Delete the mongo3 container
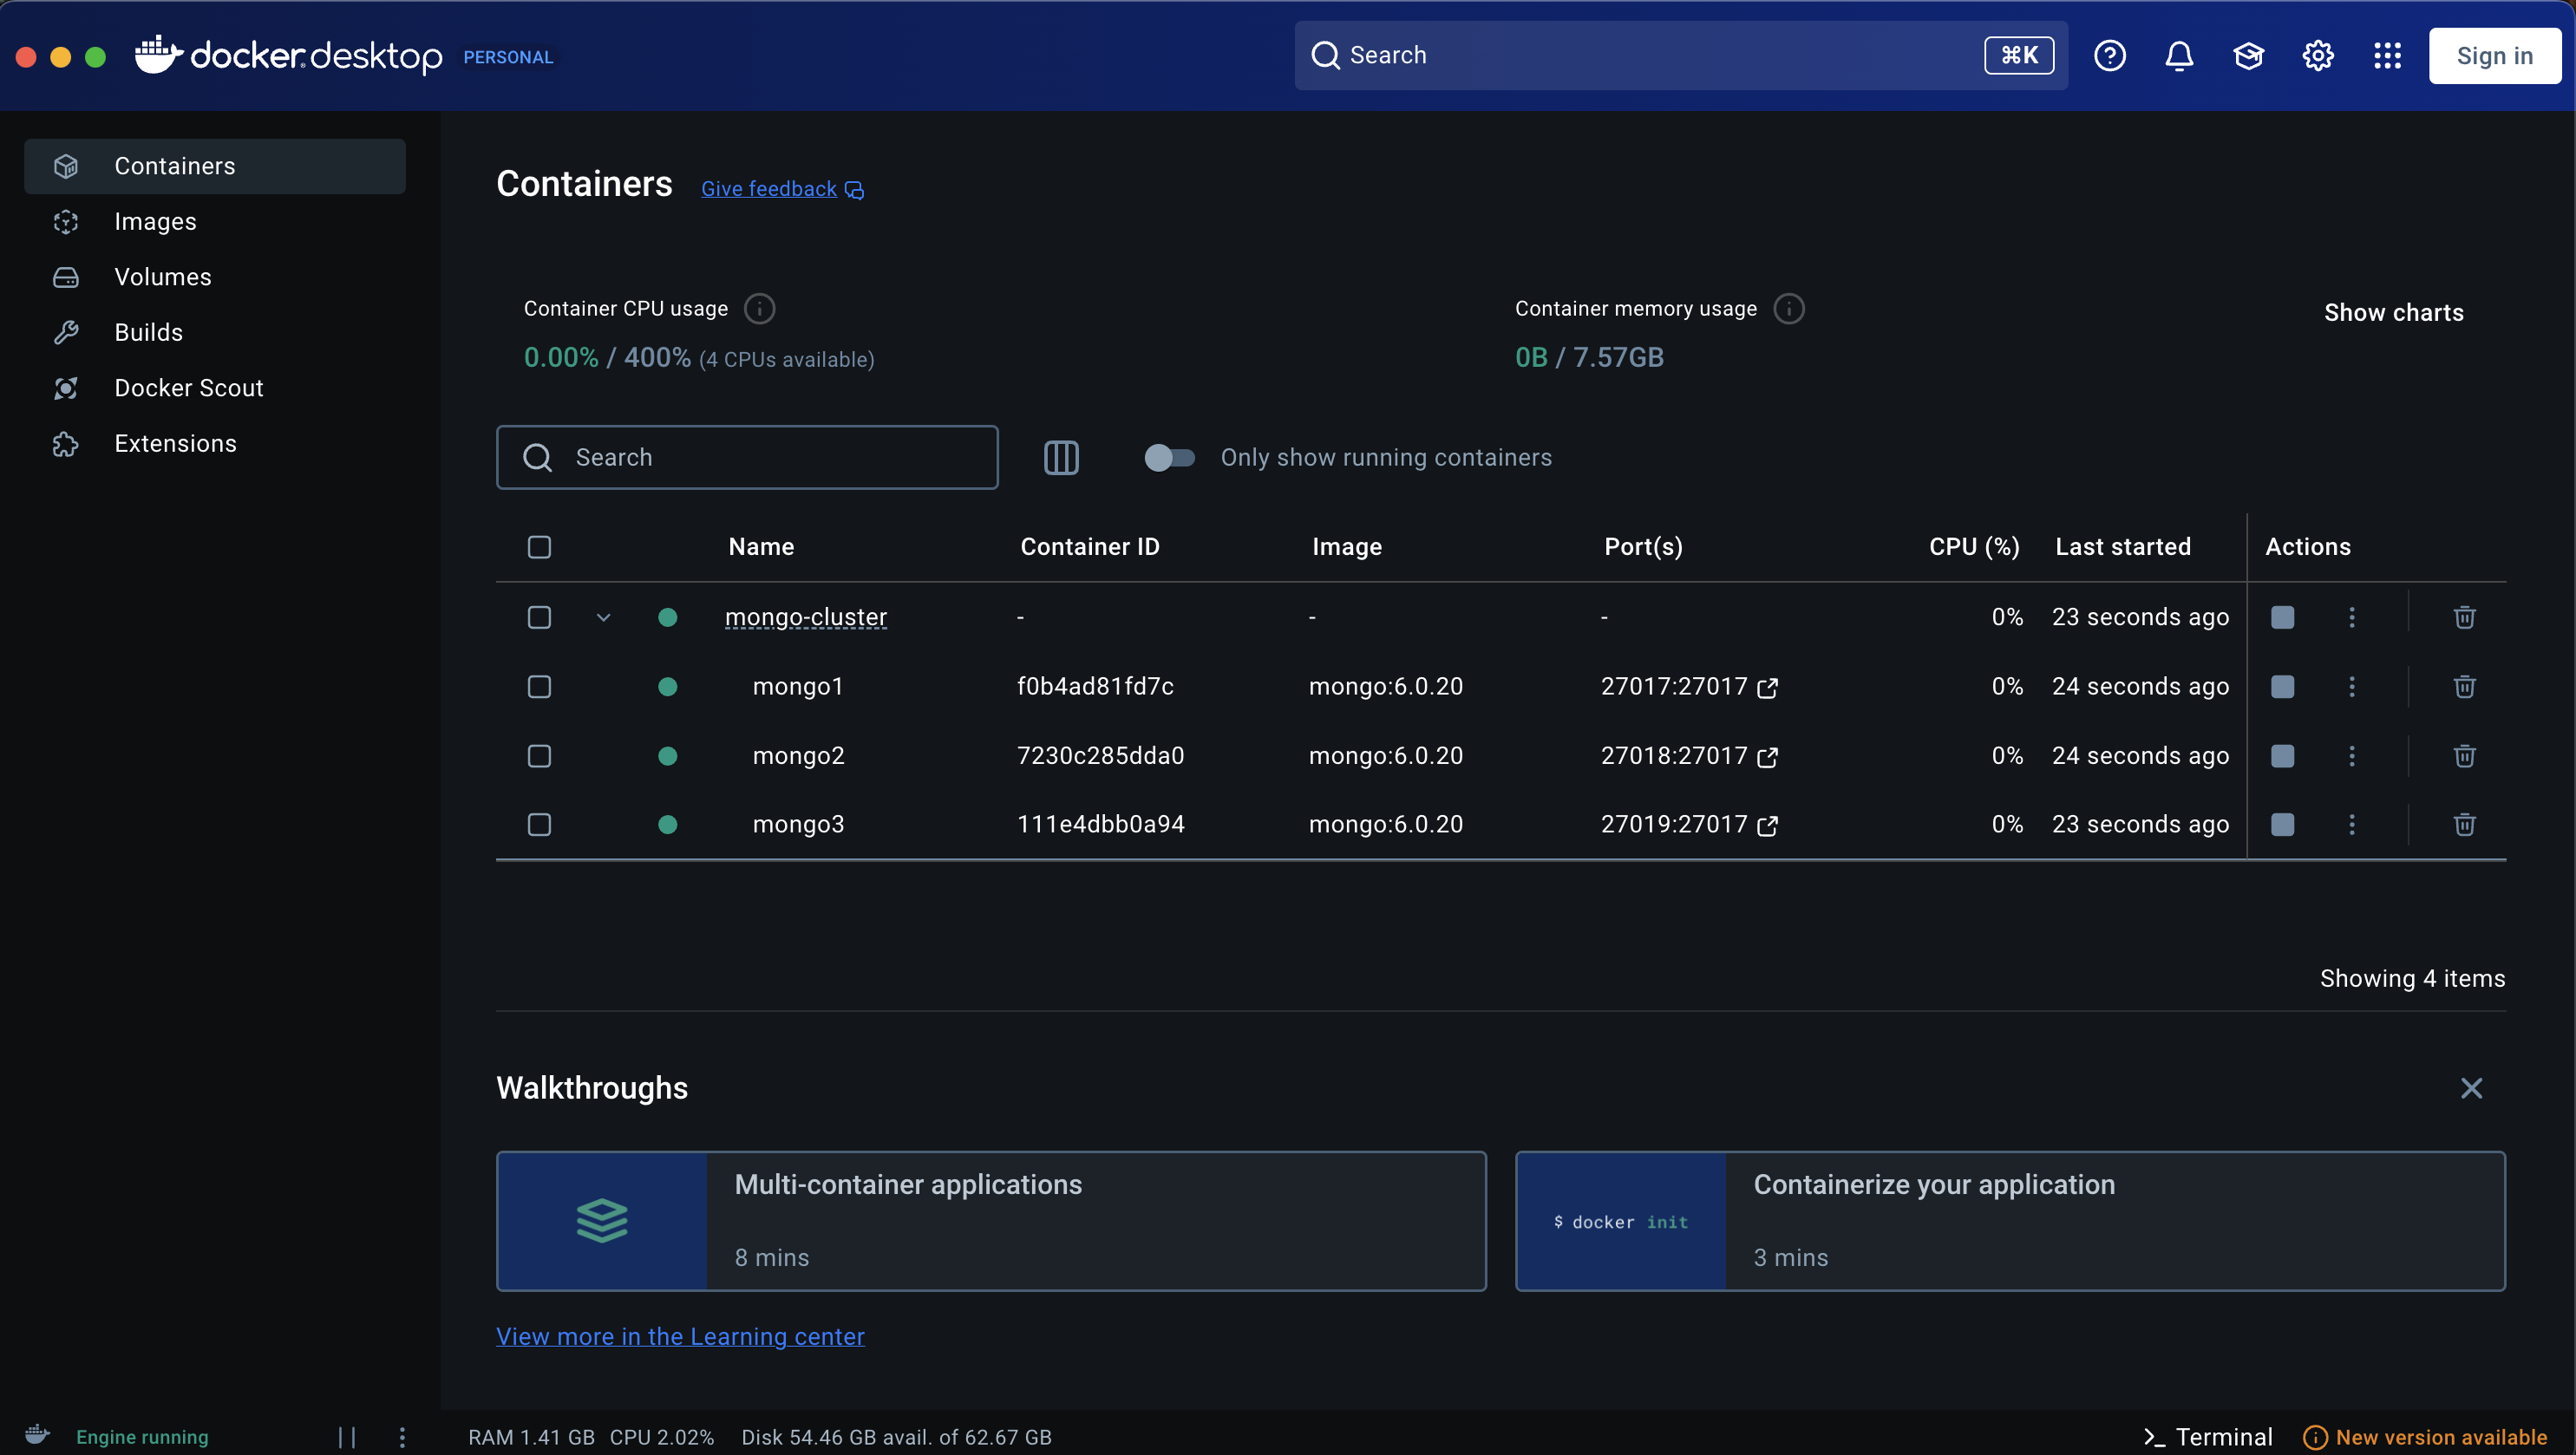The height and width of the screenshot is (1455, 2576). (x=2464, y=824)
